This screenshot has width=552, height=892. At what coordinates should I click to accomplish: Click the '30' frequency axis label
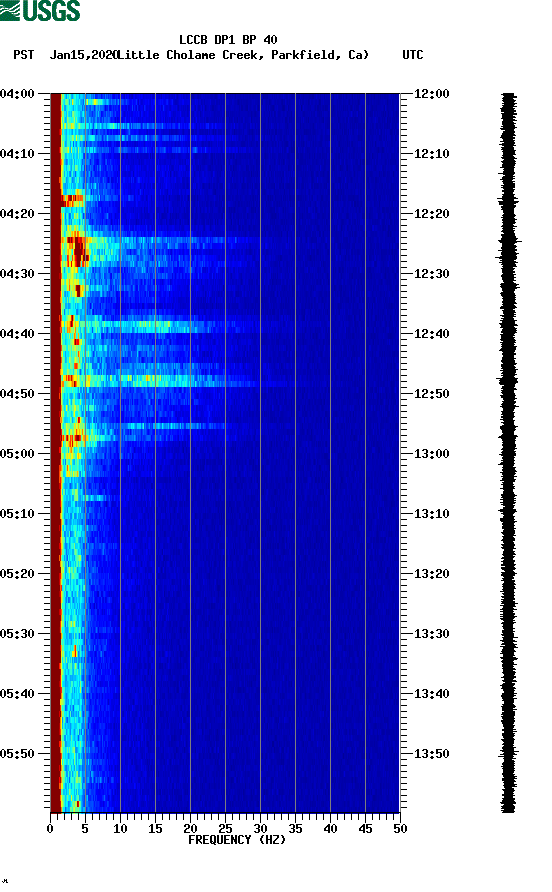pyautogui.click(x=260, y=829)
